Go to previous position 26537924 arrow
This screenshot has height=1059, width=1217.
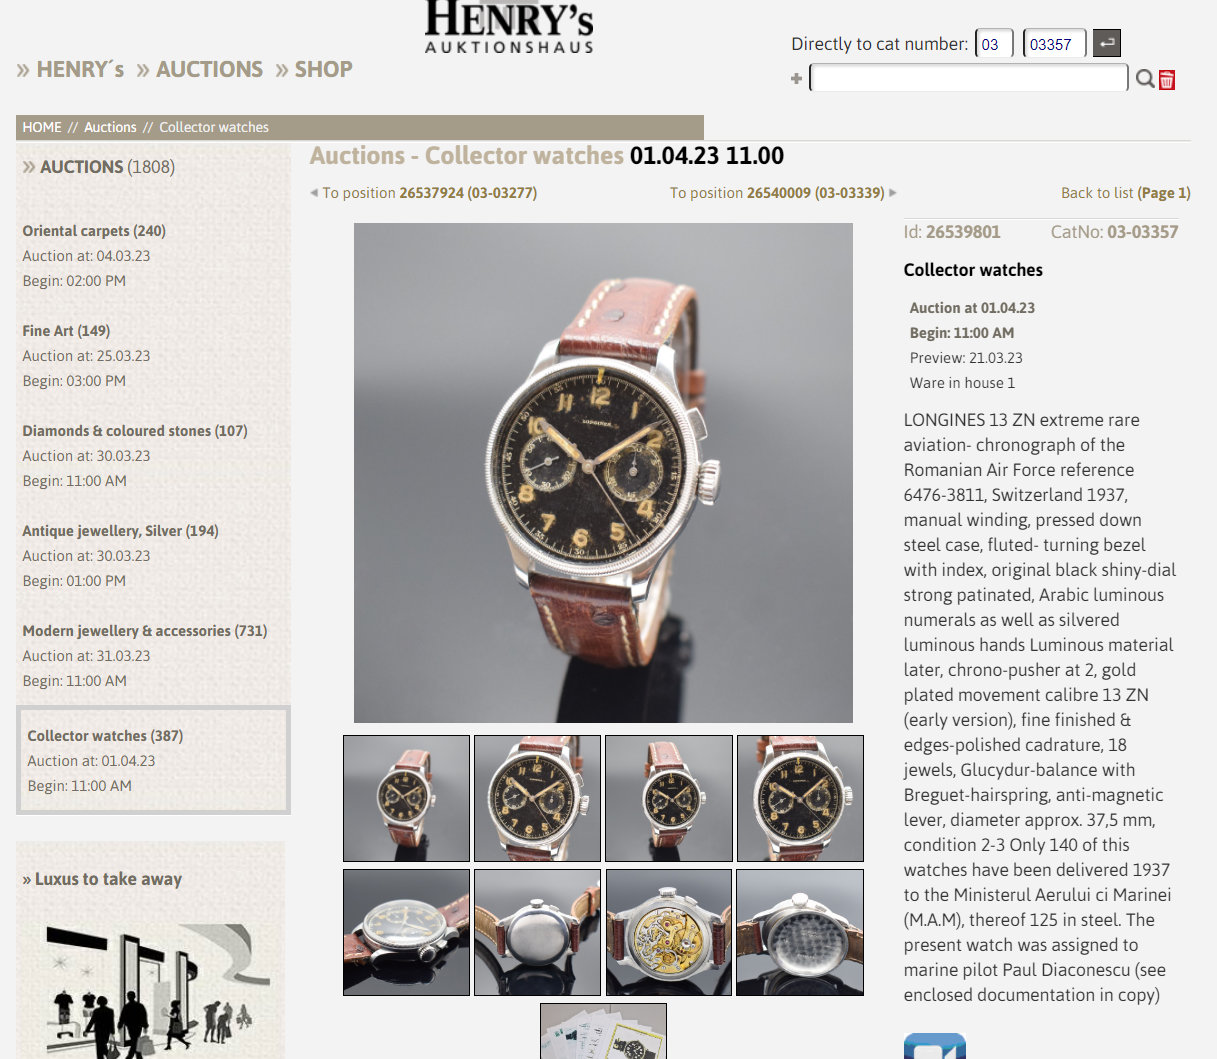(314, 193)
